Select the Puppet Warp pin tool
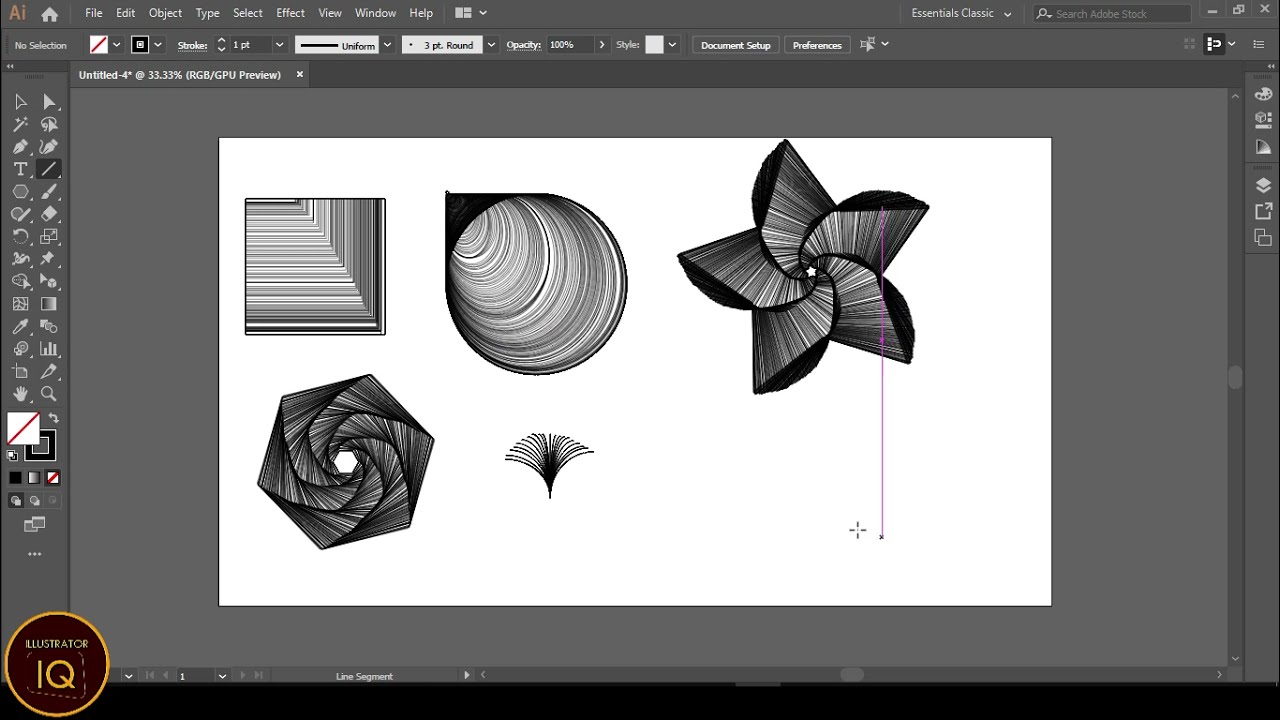Viewport: 1280px width, 720px height. [x=49, y=259]
